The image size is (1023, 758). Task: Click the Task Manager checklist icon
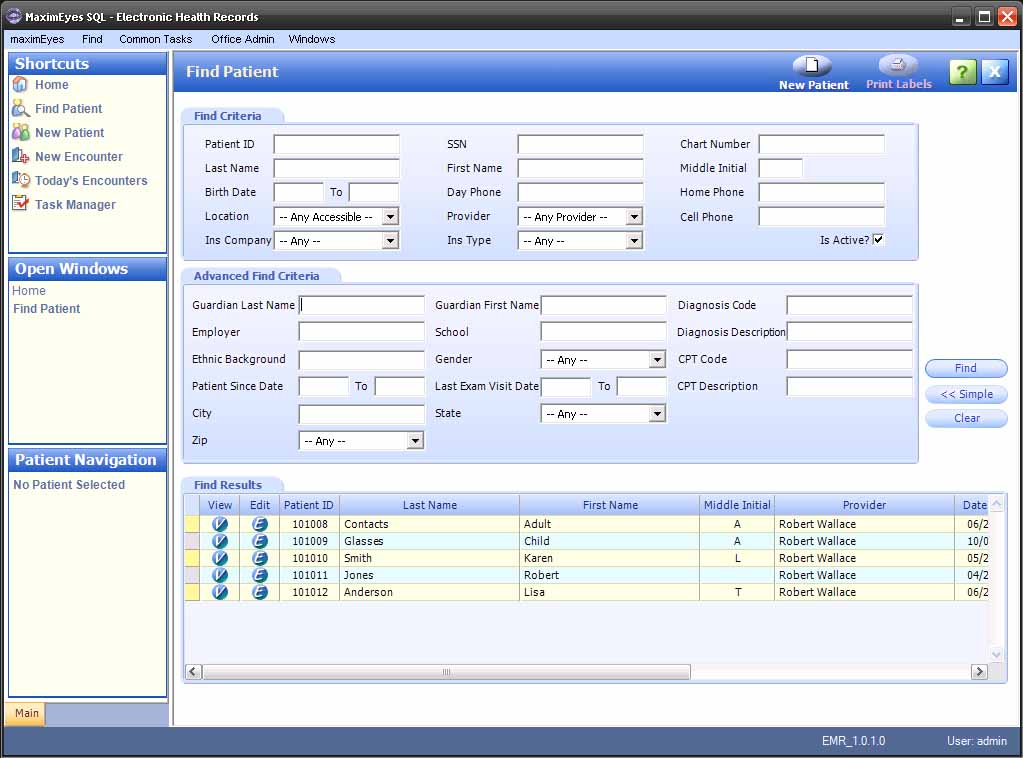(x=20, y=204)
